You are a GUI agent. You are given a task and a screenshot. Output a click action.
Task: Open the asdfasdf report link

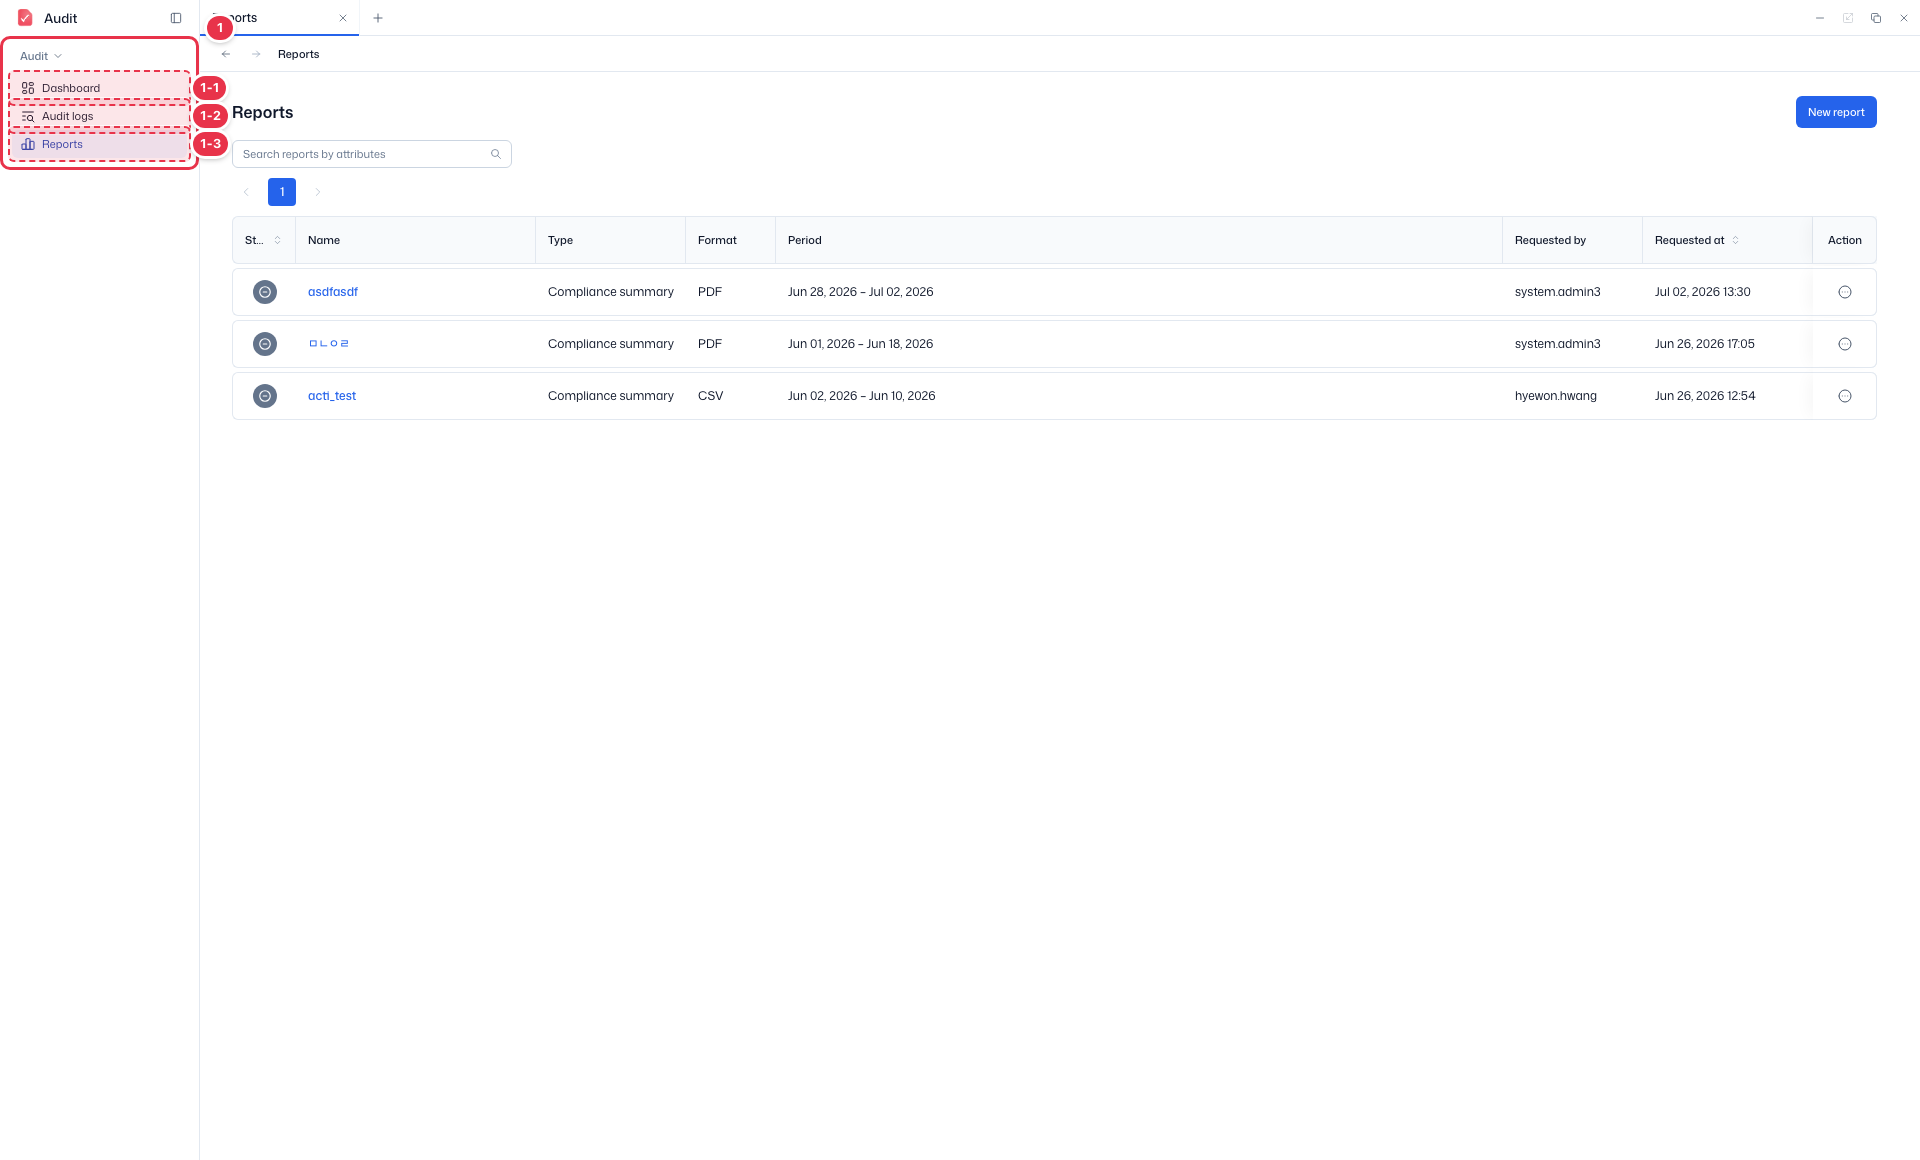coord(333,292)
